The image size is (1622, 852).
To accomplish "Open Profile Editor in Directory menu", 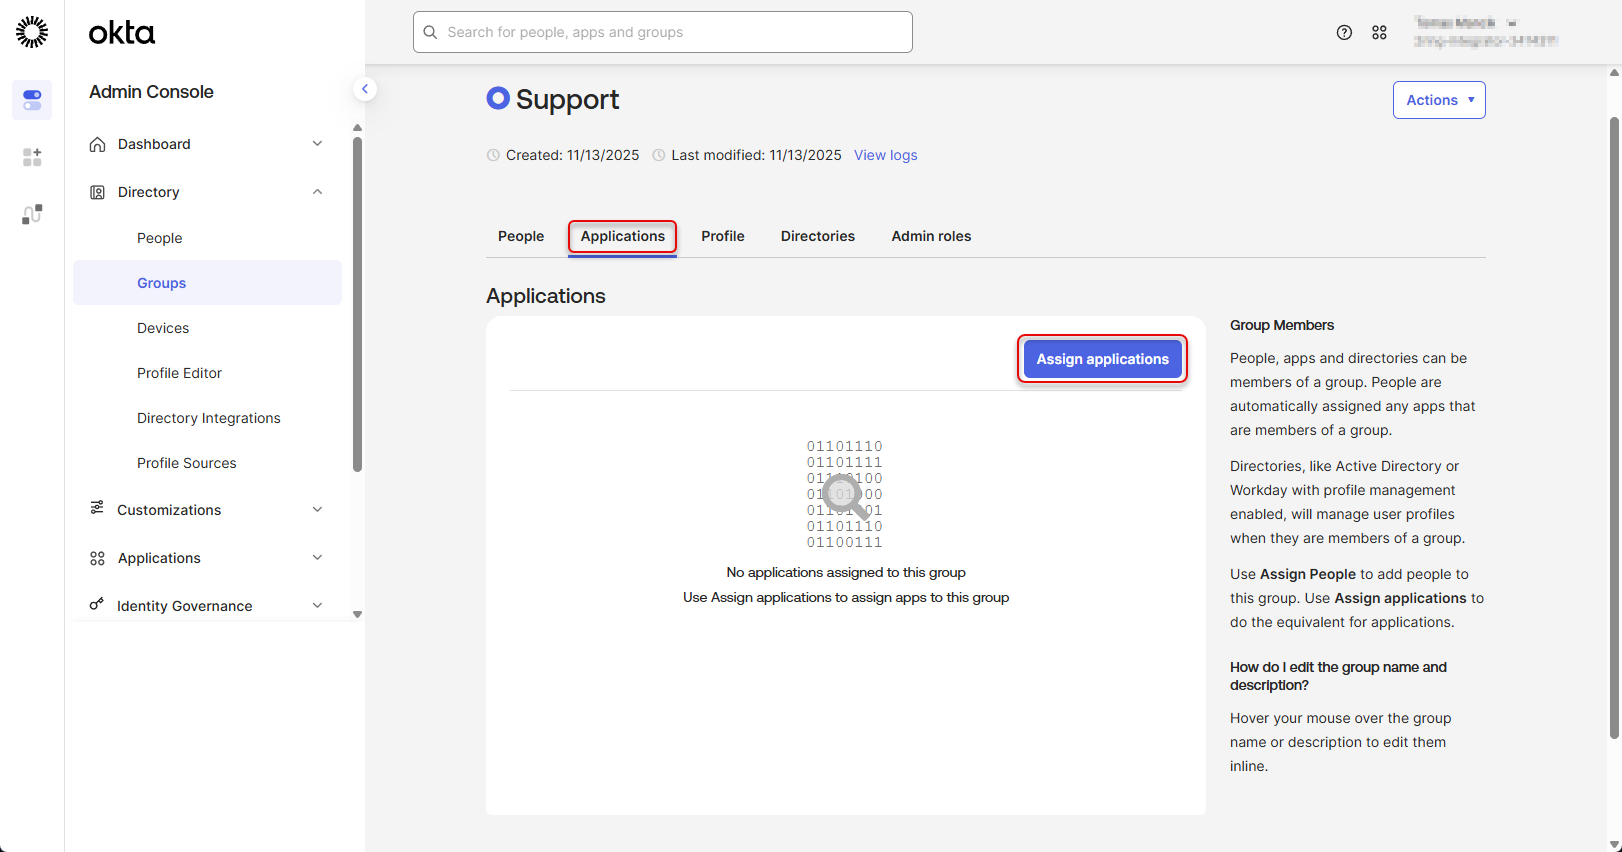I will click(x=179, y=373).
